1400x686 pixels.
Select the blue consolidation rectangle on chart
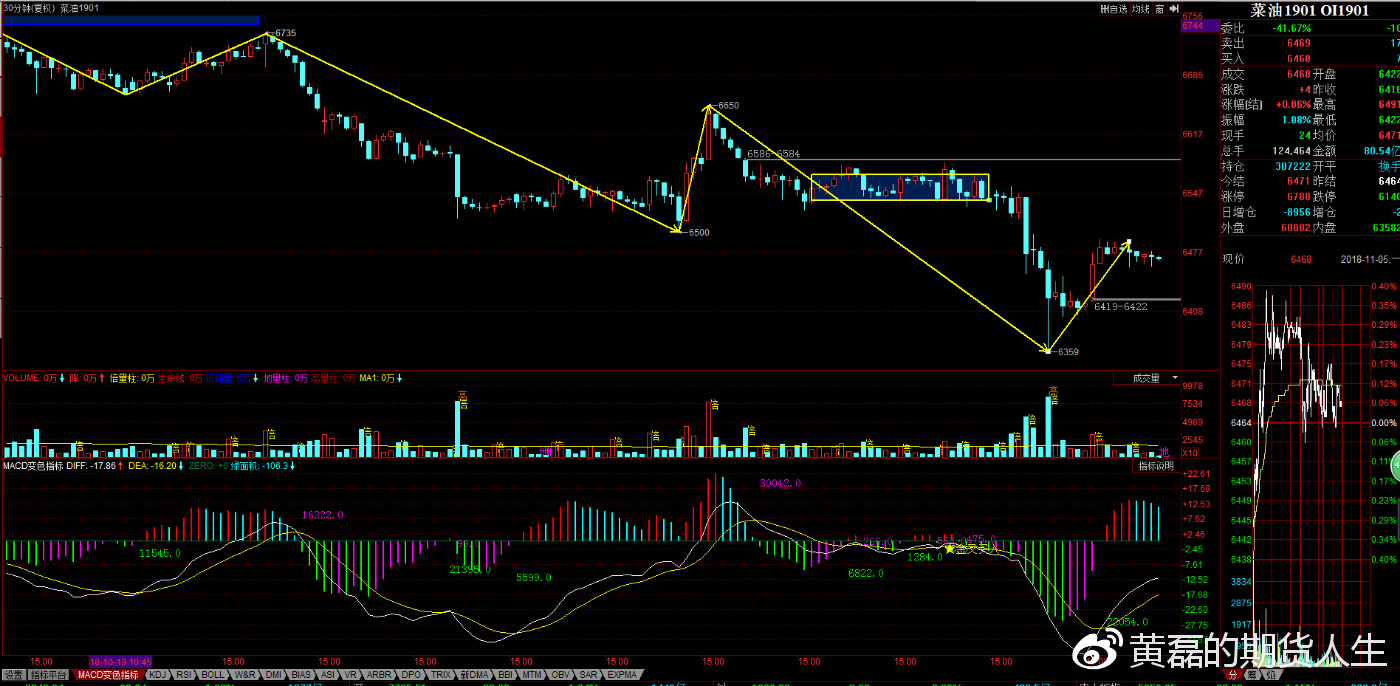click(899, 187)
